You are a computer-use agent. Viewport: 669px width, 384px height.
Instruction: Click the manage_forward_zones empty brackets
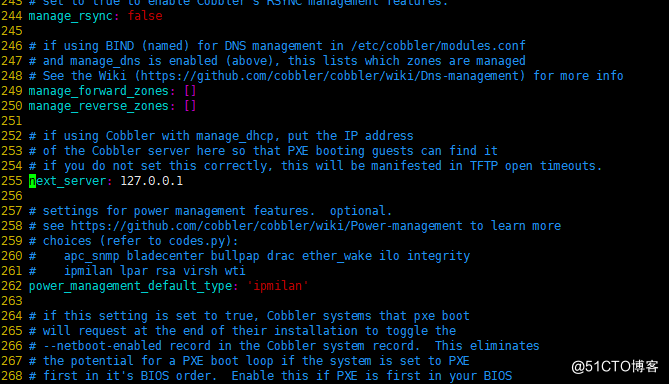point(190,91)
